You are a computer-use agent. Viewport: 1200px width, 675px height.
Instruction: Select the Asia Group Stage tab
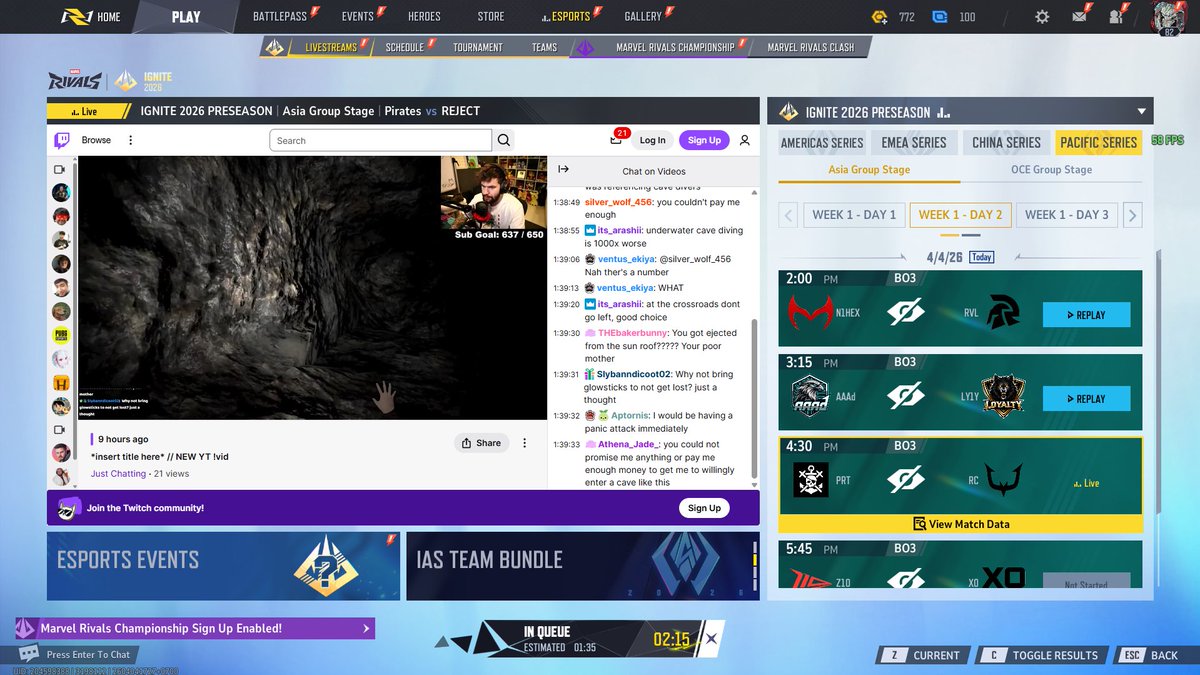tap(869, 170)
